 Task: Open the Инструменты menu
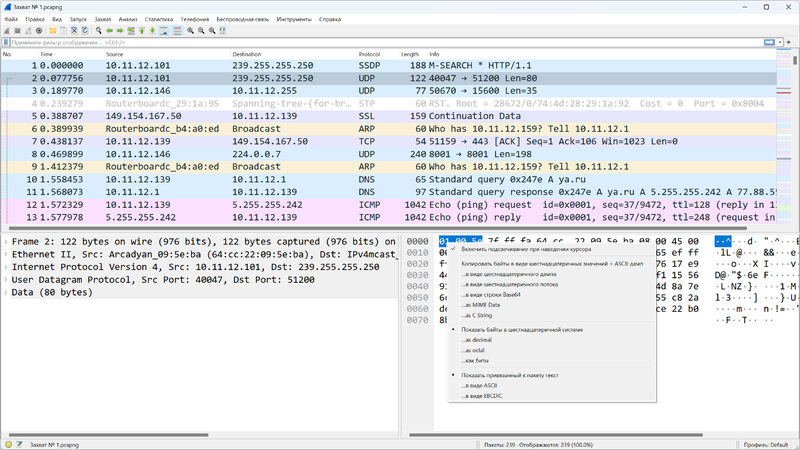click(294, 19)
